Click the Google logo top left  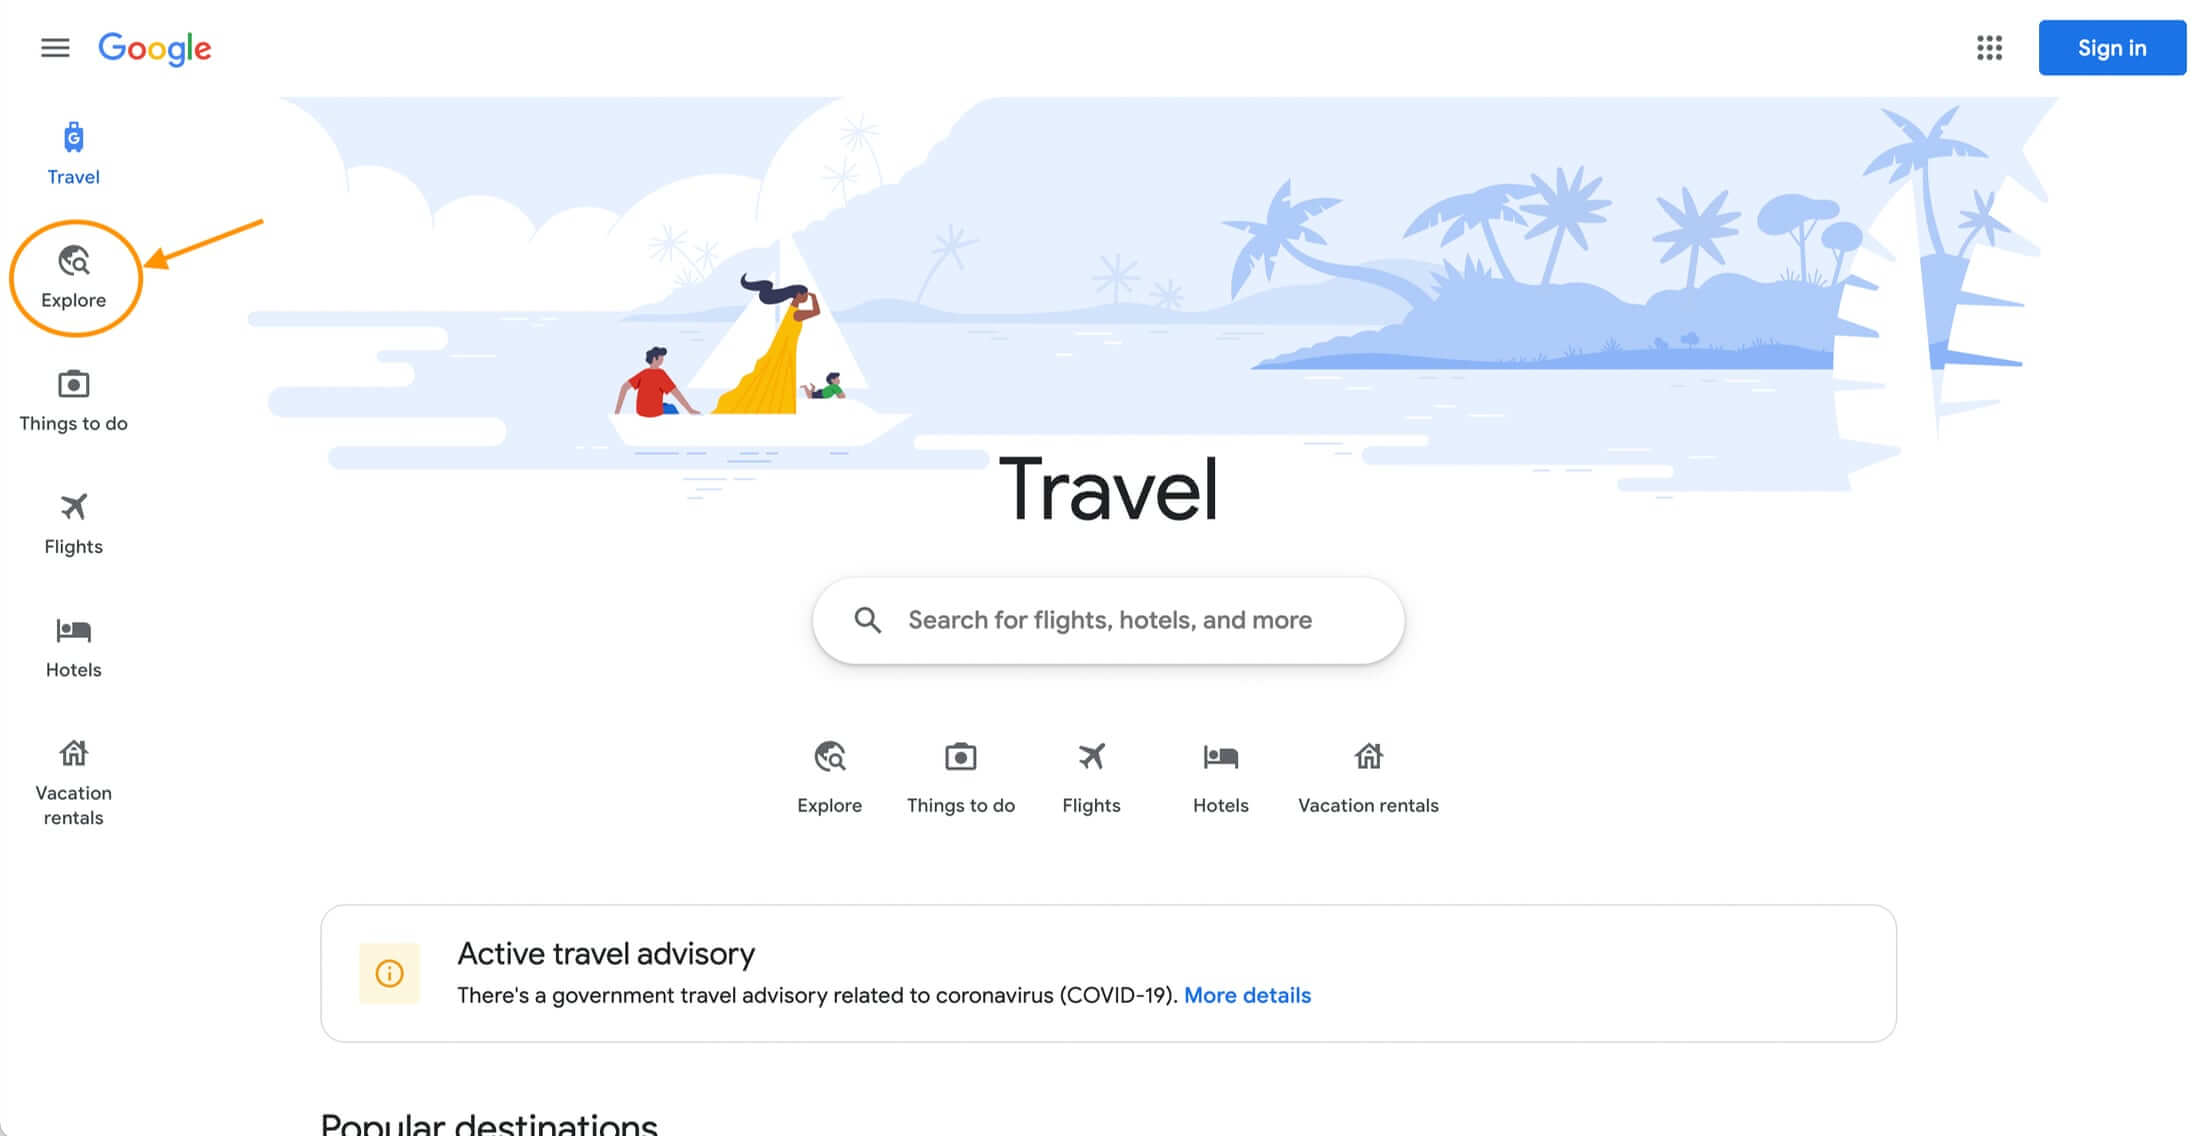pos(155,48)
